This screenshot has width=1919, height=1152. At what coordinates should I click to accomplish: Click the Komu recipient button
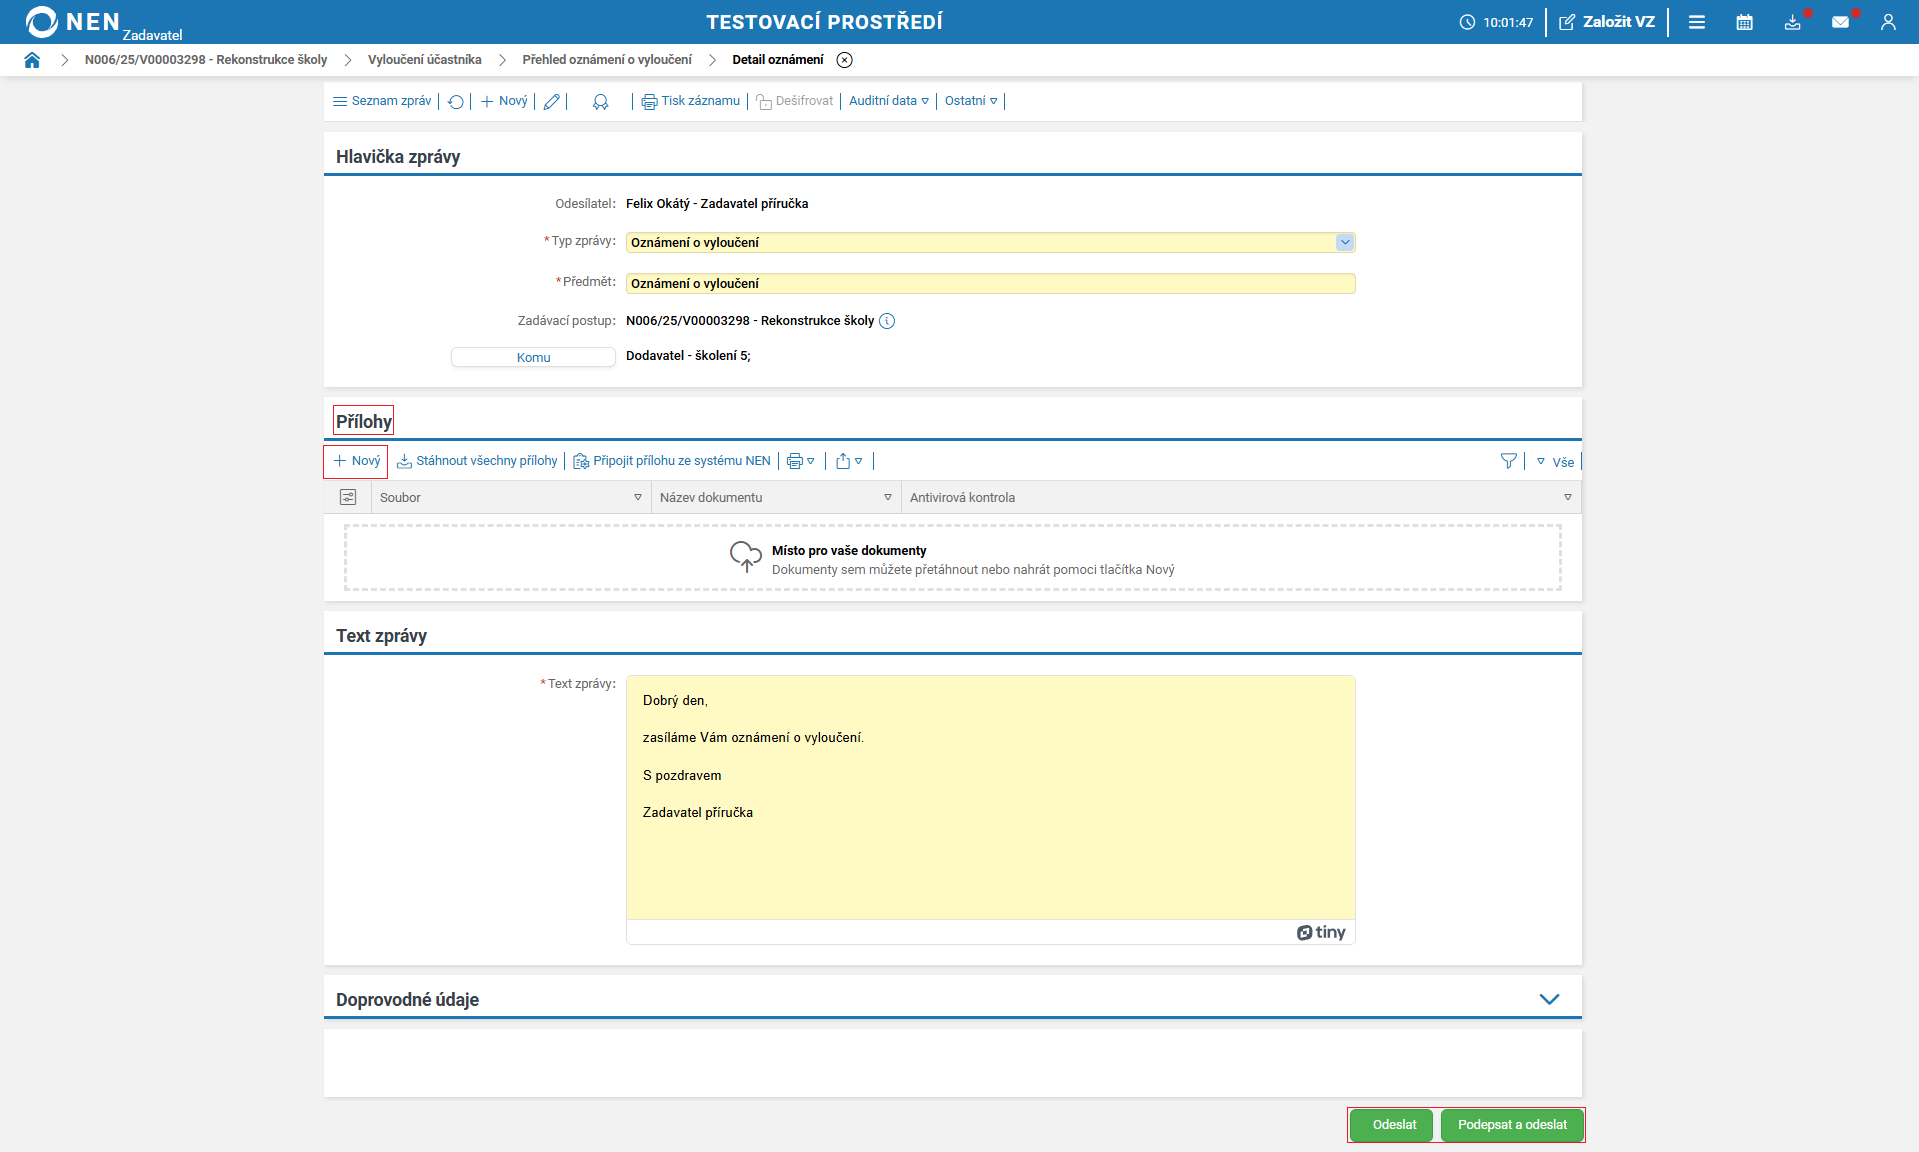point(533,357)
